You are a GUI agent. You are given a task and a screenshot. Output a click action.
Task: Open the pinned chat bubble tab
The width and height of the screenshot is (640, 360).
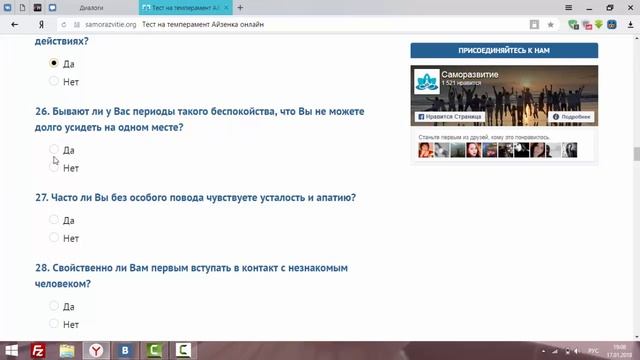coord(53,7)
